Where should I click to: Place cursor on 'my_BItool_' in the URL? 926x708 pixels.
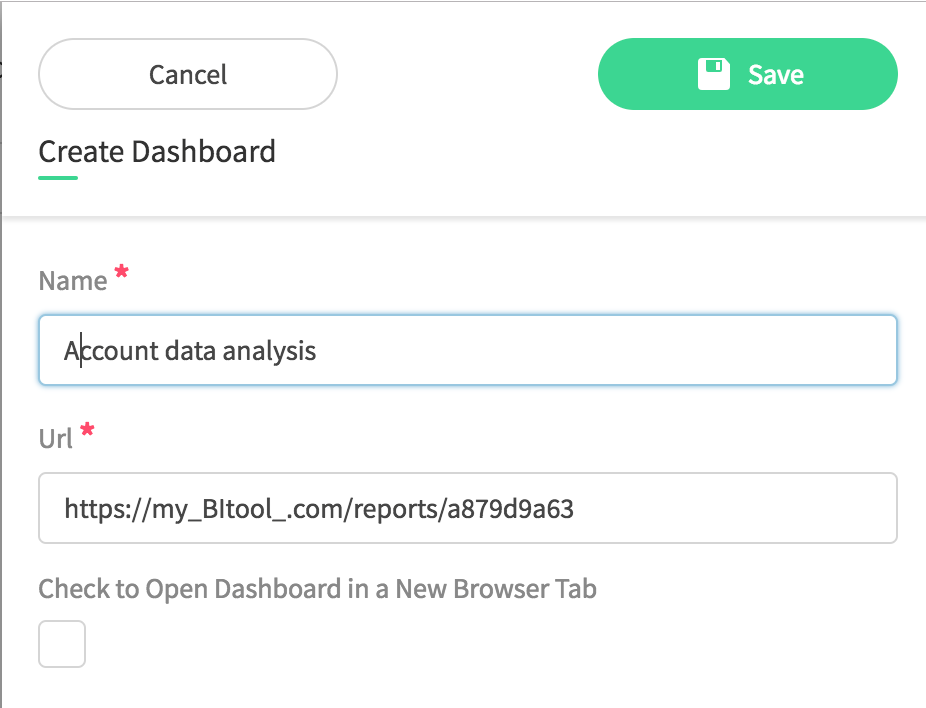(219, 509)
